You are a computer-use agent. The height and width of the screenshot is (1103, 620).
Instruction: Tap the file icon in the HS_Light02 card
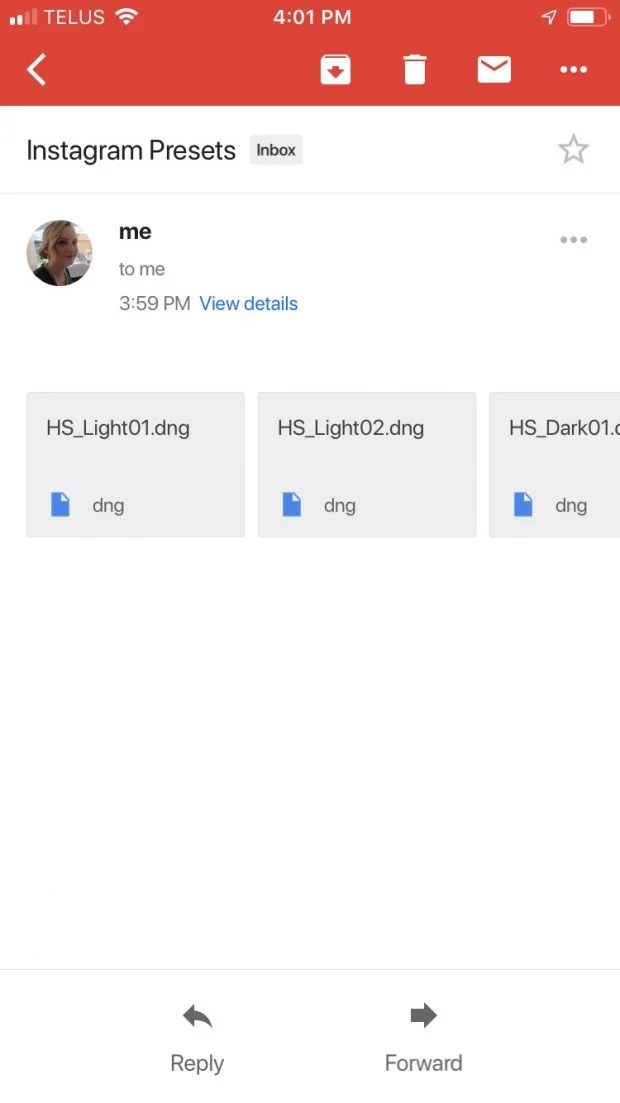pyautogui.click(x=291, y=504)
